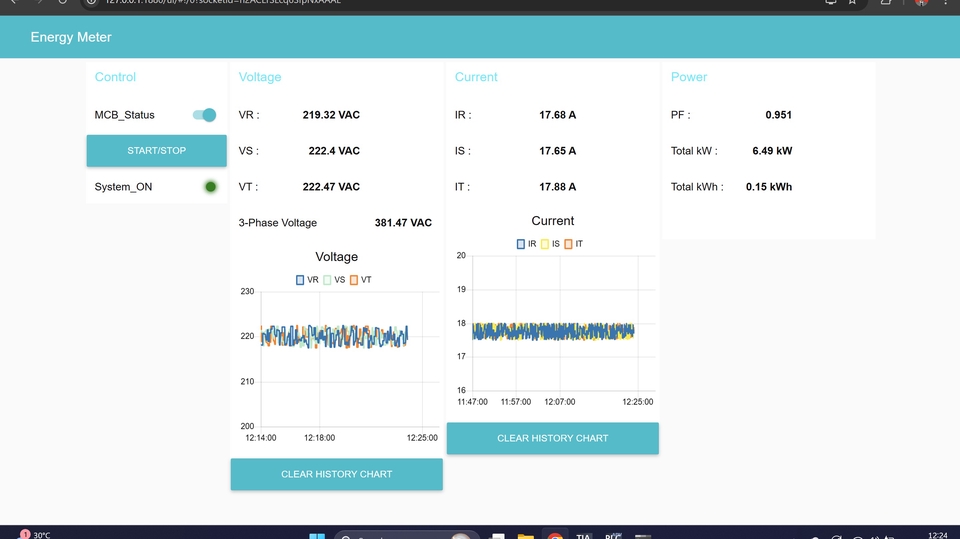
Task: Click the 11:57:00 tick on Current chart axis
Action: click(x=516, y=402)
